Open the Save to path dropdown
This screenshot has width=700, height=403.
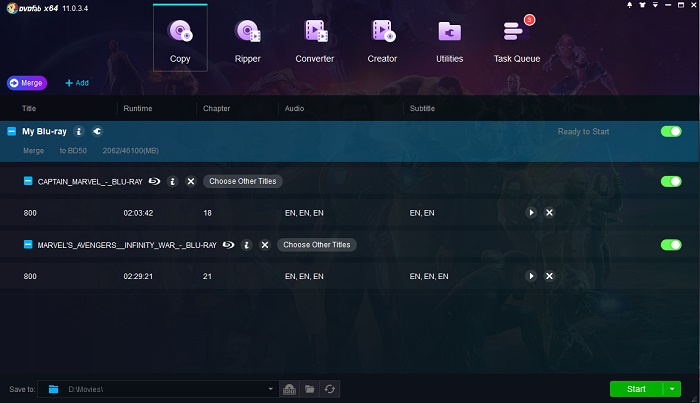(270, 389)
